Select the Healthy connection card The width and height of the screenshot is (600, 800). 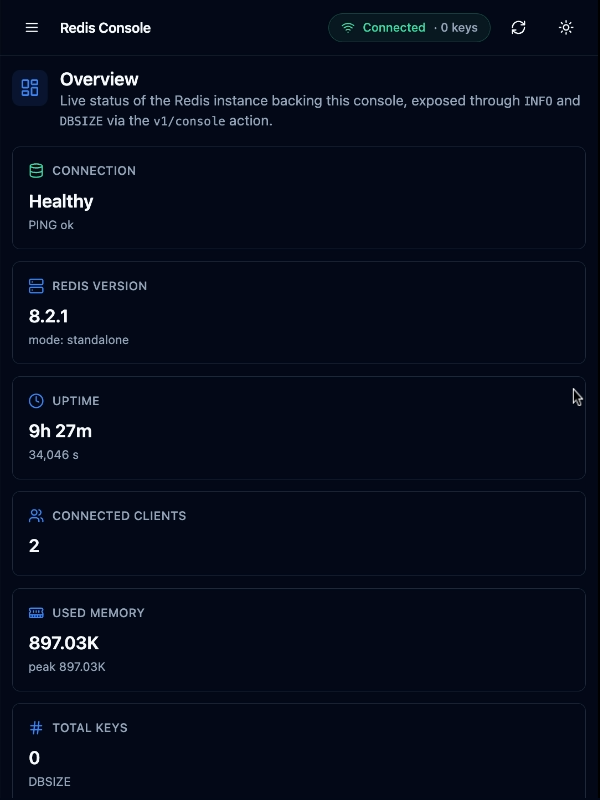(x=299, y=197)
